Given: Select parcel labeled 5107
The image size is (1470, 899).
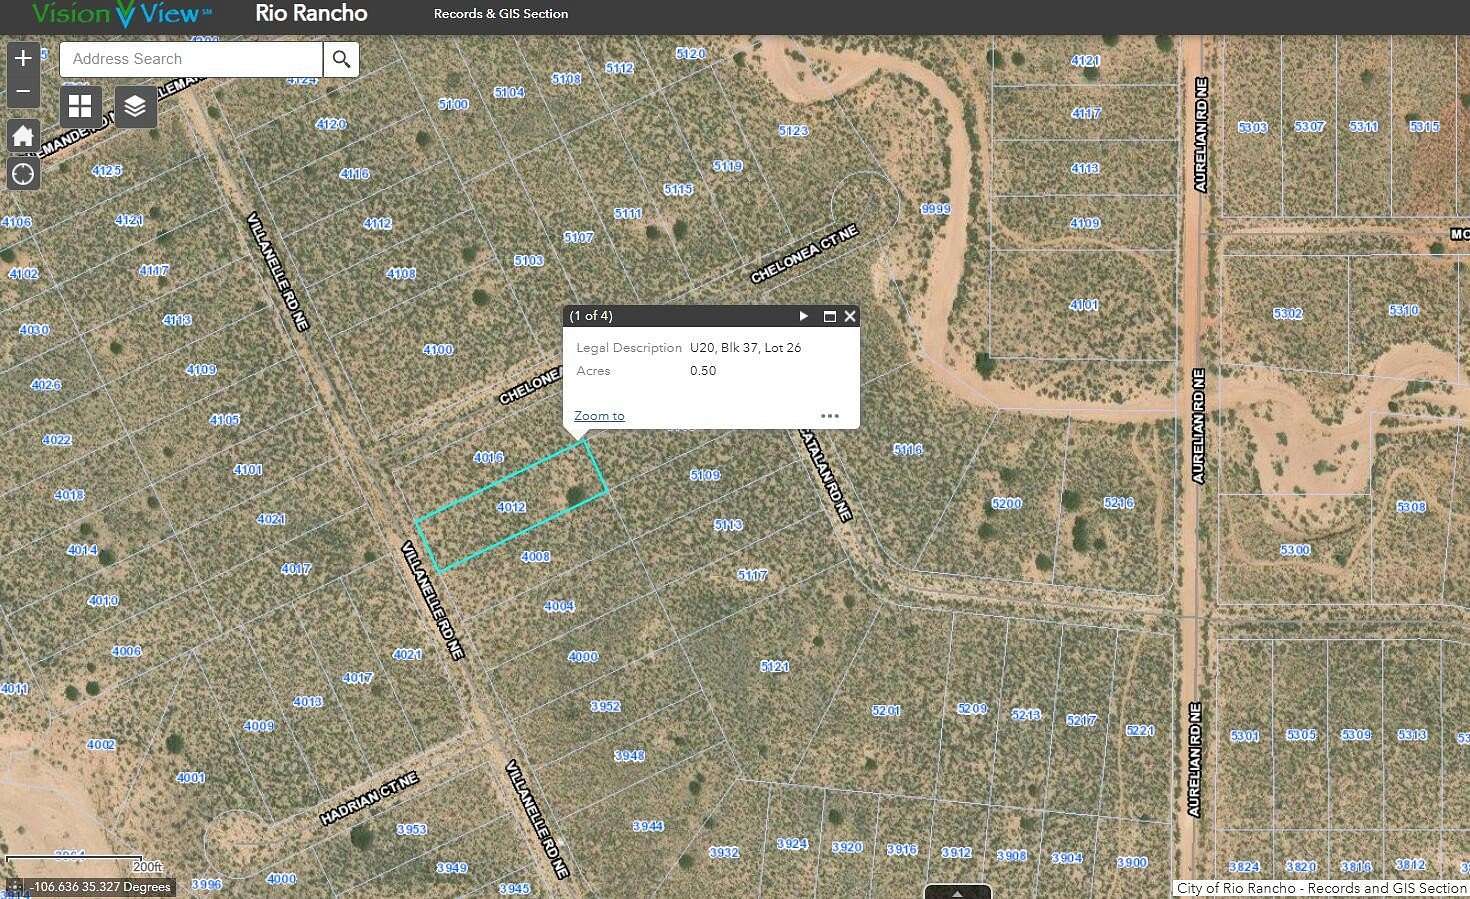Looking at the screenshot, I should click(x=578, y=237).
